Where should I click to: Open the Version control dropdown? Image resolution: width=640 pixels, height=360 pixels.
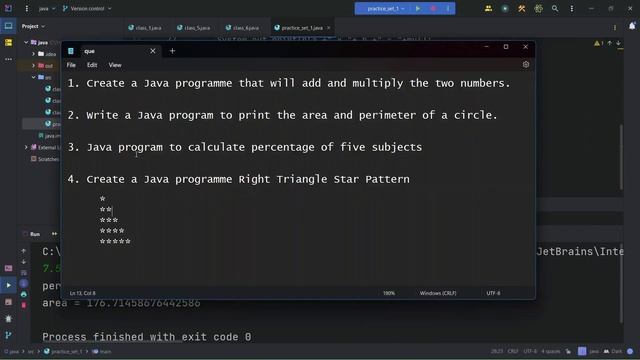click(87, 8)
